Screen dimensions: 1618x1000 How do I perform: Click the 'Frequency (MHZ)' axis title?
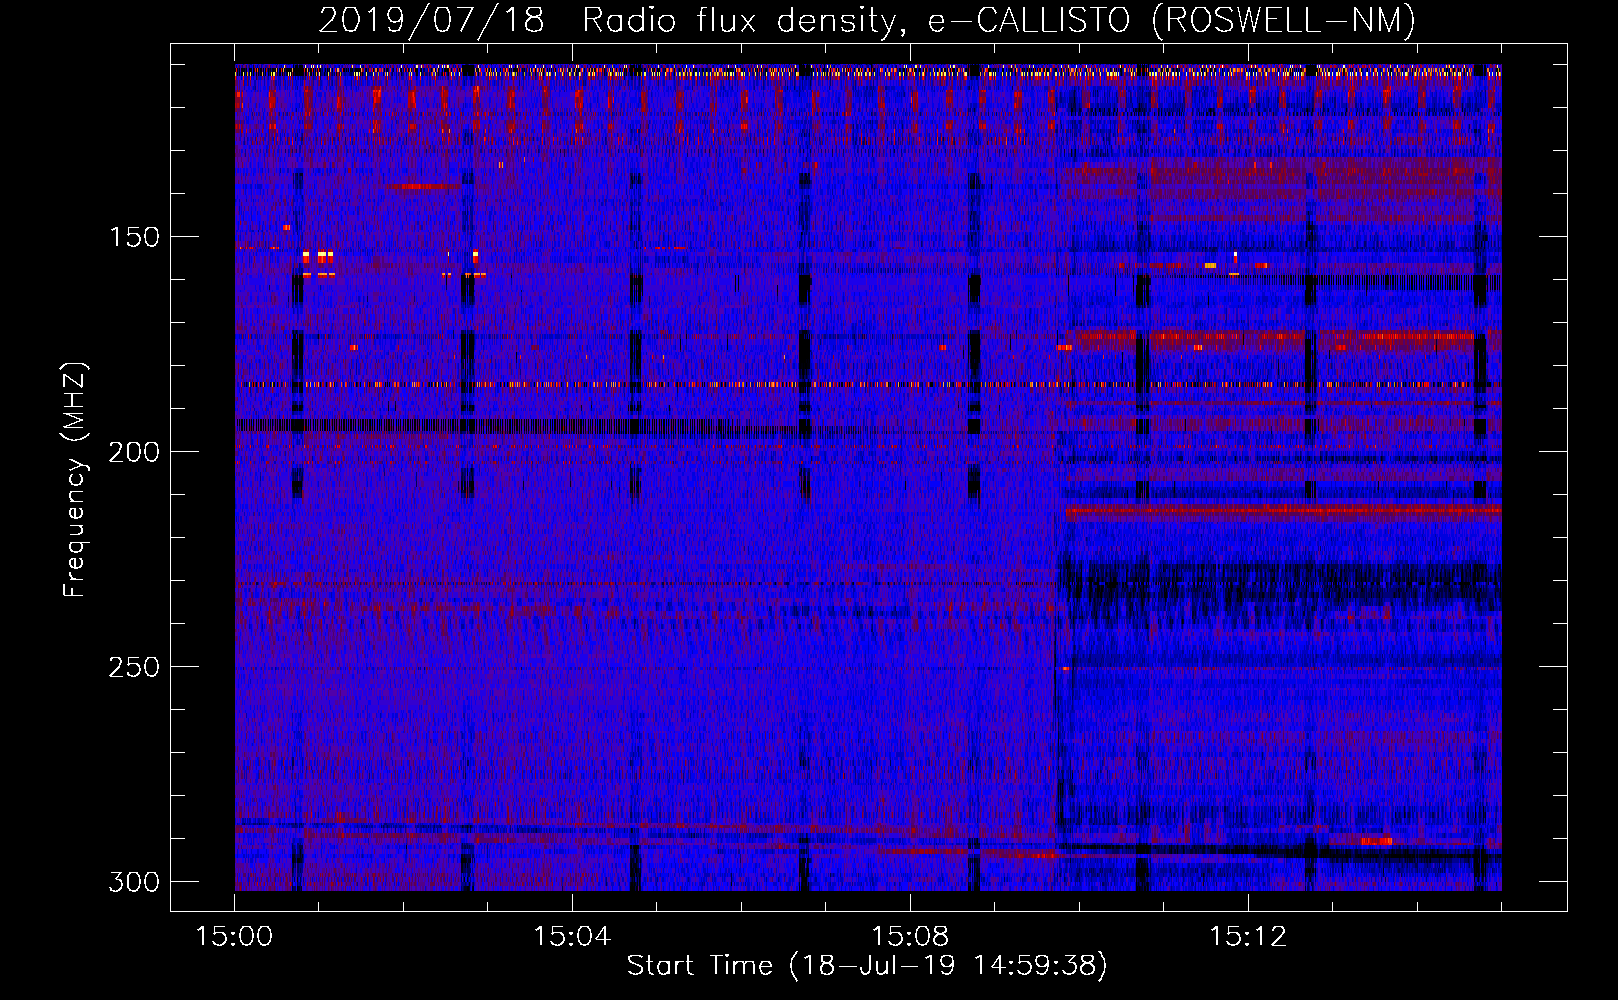(x=75, y=480)
